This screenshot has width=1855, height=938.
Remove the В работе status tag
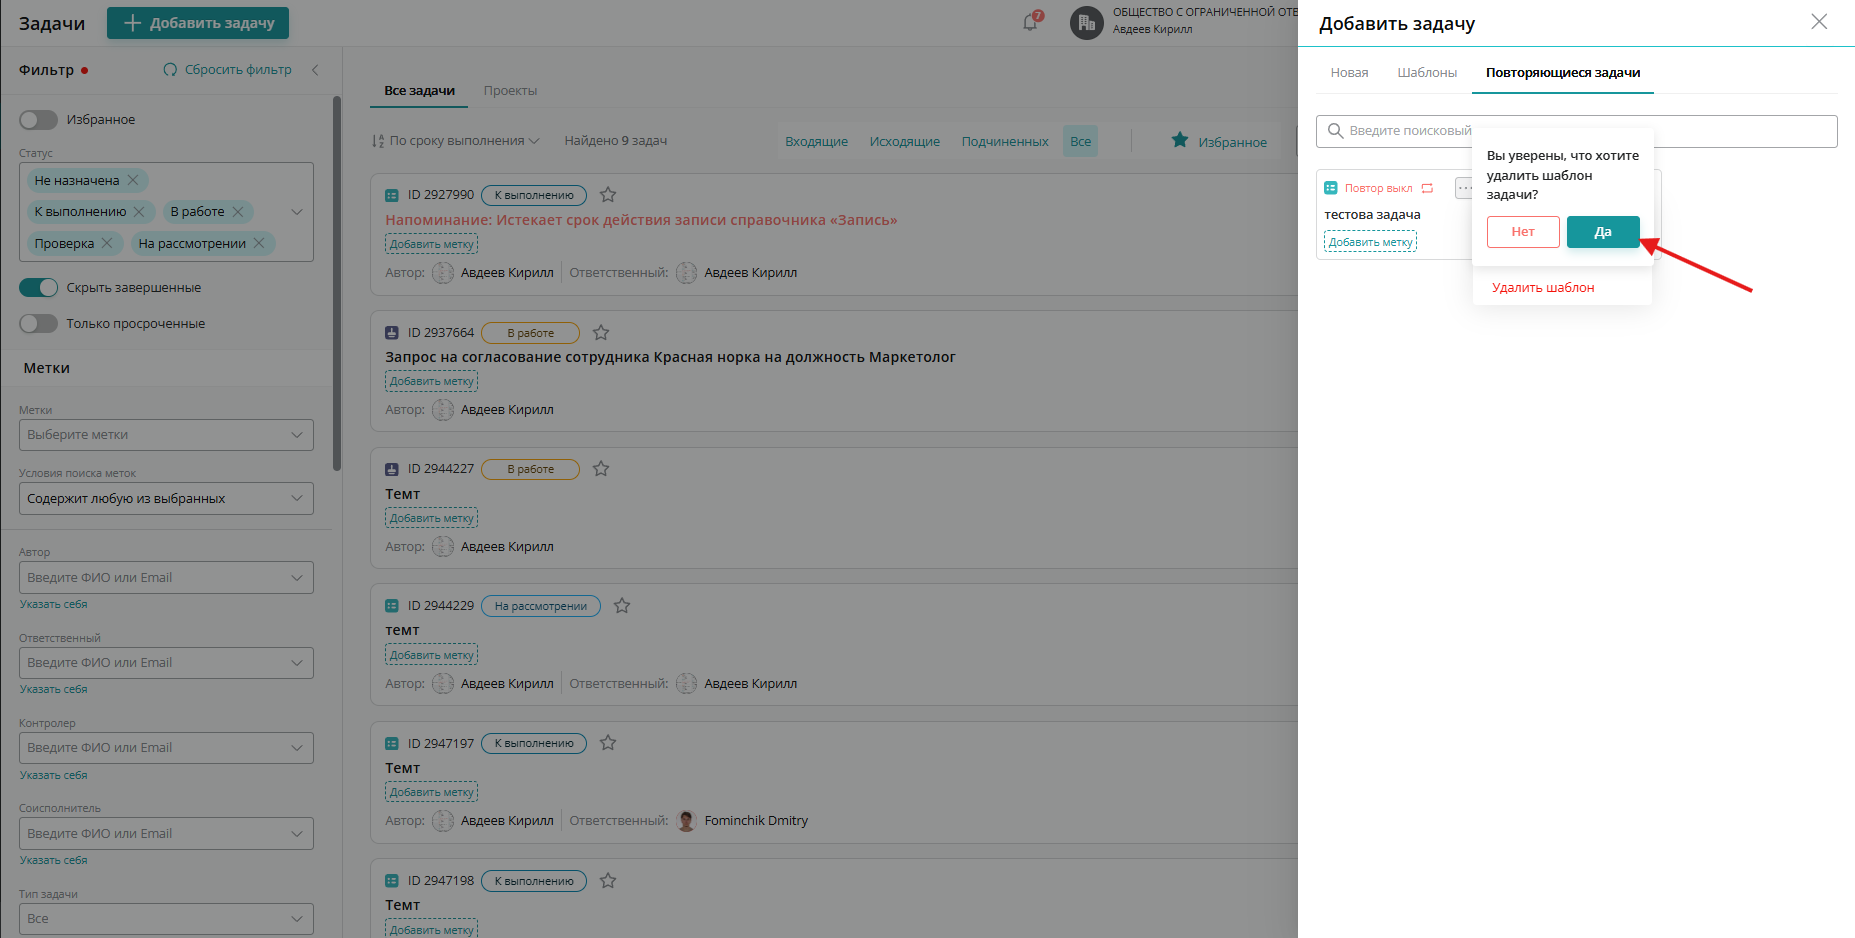tap(238, 212)
